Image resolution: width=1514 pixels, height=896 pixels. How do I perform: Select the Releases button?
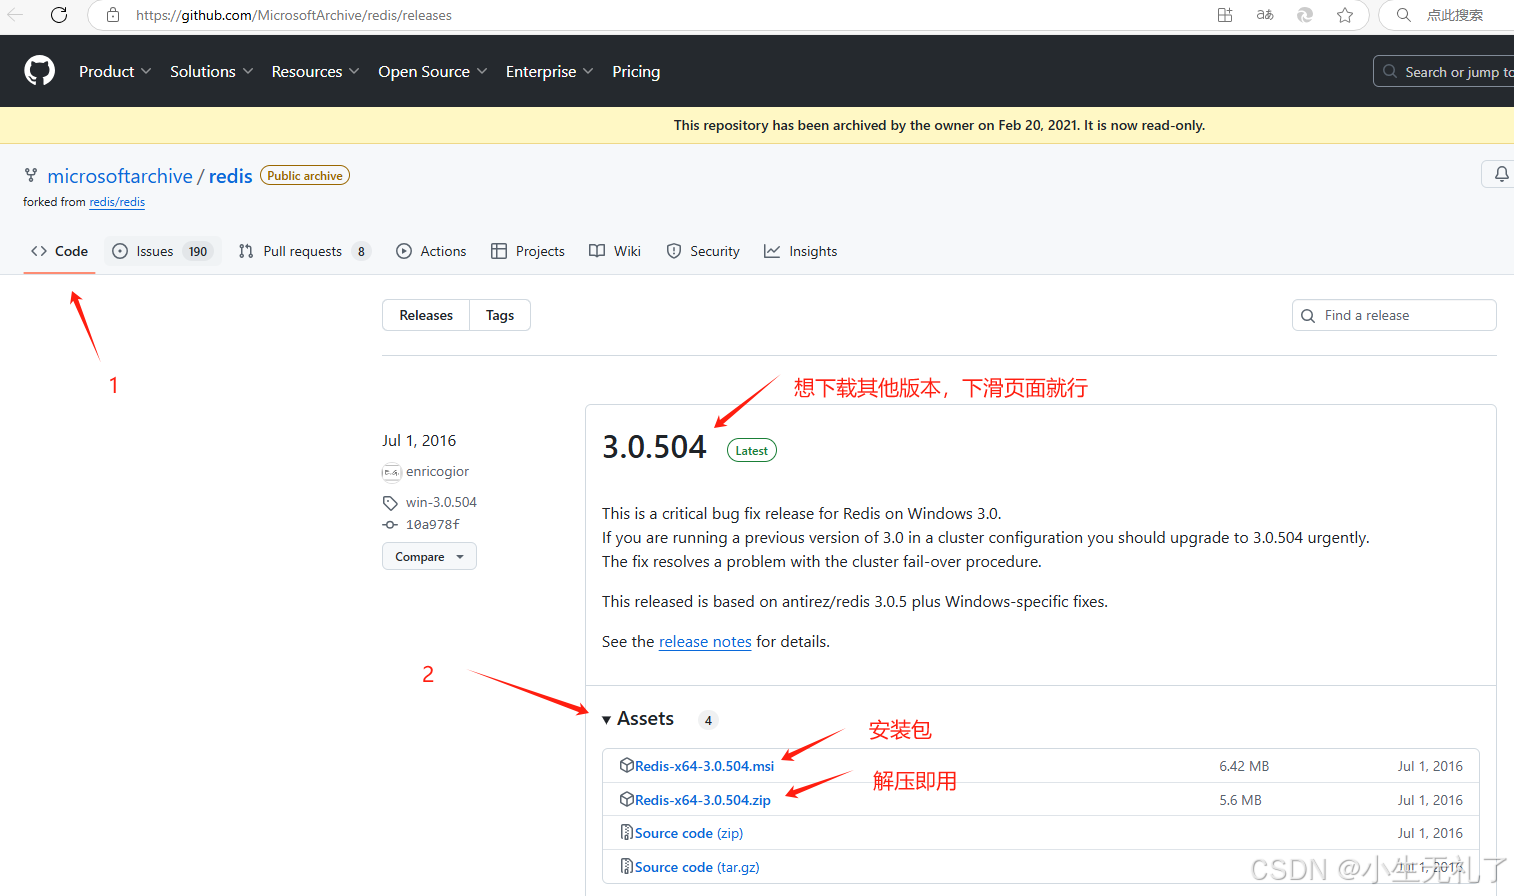[426, 315]
